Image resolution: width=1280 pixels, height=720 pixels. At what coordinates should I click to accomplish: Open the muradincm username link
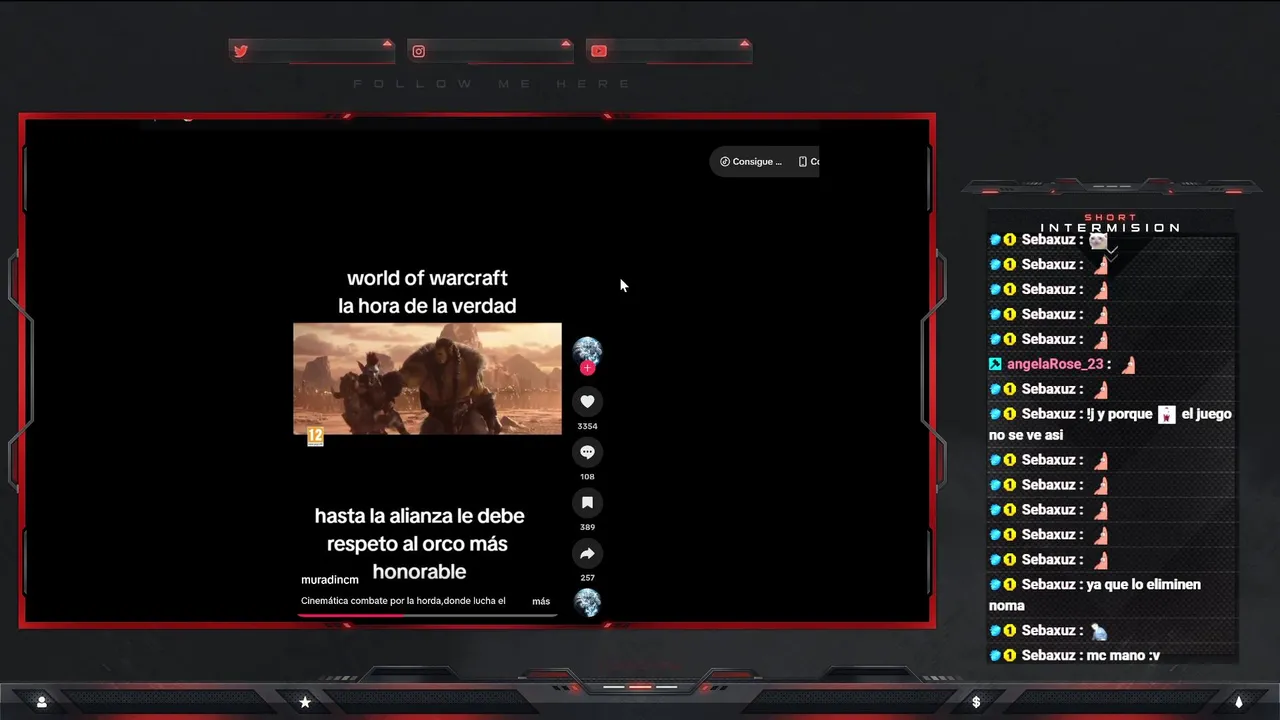(x=330, y=580)
